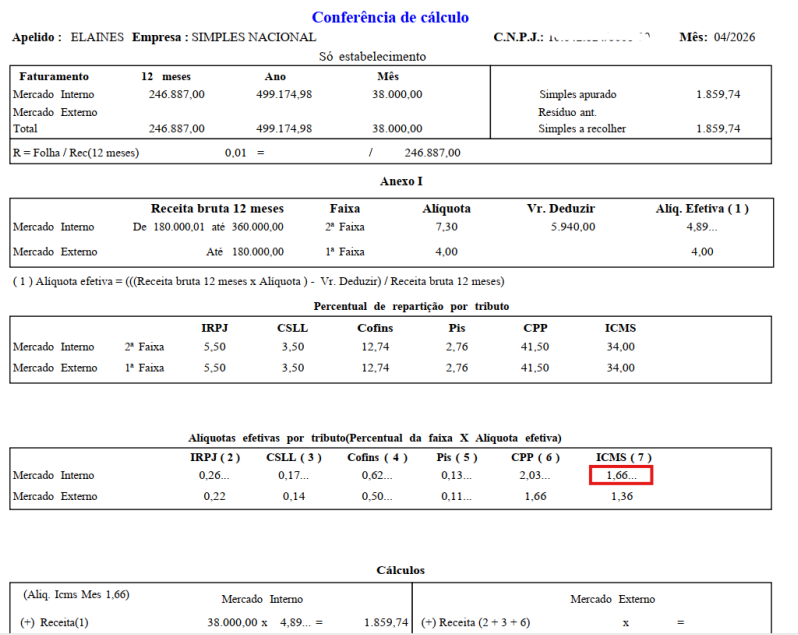This screenshot has height=635, width=798.
Task: Select Mercado Interno Alíq. Efetiva 4,89... in Anexo I
Action: pyautogui.click(x=702, y=227)
